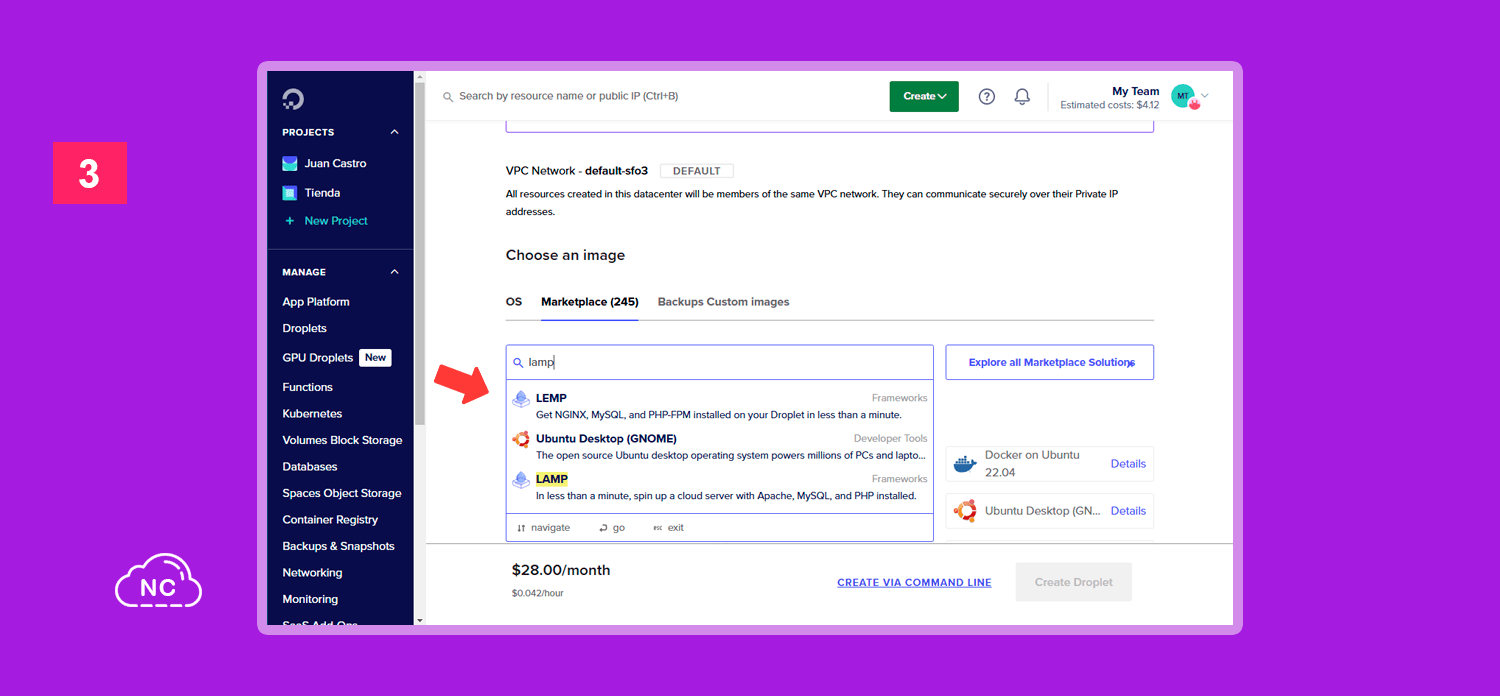Select the Marketplace (245) tab
The image size is (1500, 696).
pos(590,302)
